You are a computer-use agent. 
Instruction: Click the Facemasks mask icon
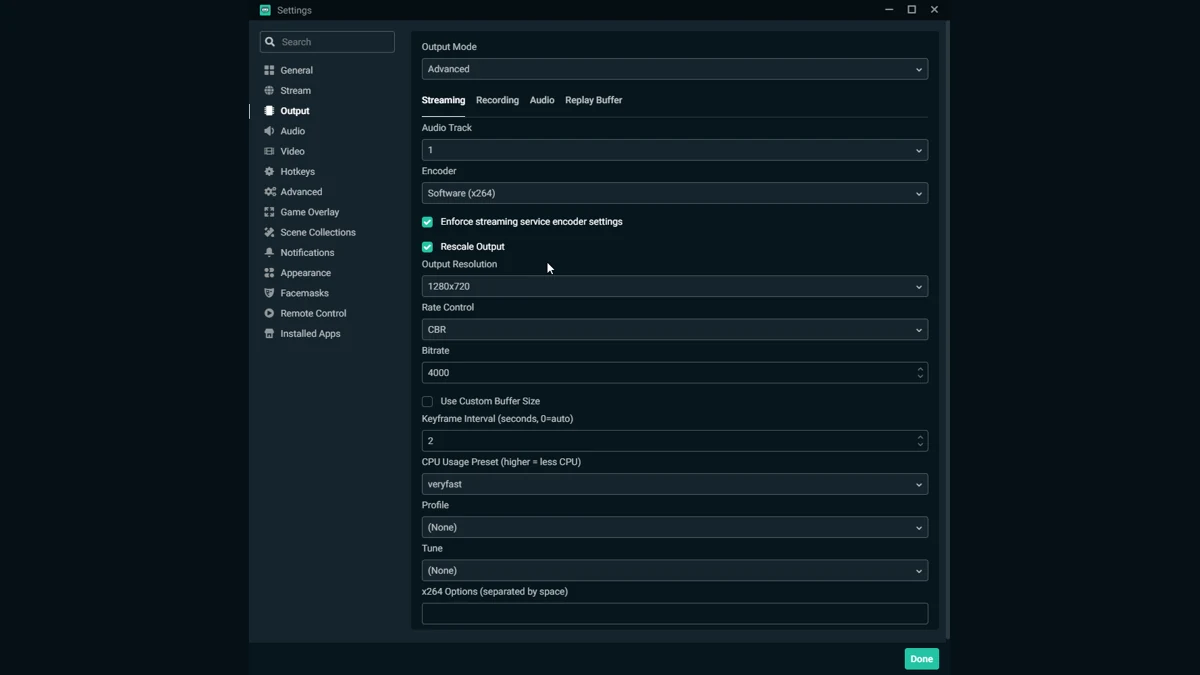[269, 293]
